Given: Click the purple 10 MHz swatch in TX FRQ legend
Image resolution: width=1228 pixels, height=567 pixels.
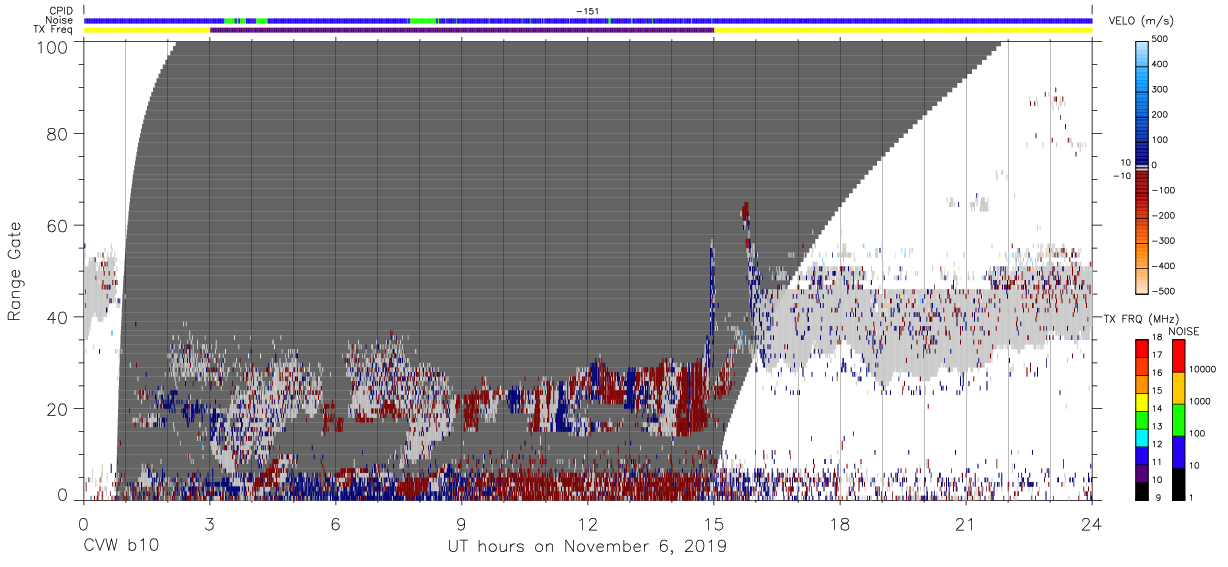Looking at the screenshot, I should pyautogui.click(x=1141, y=474).
